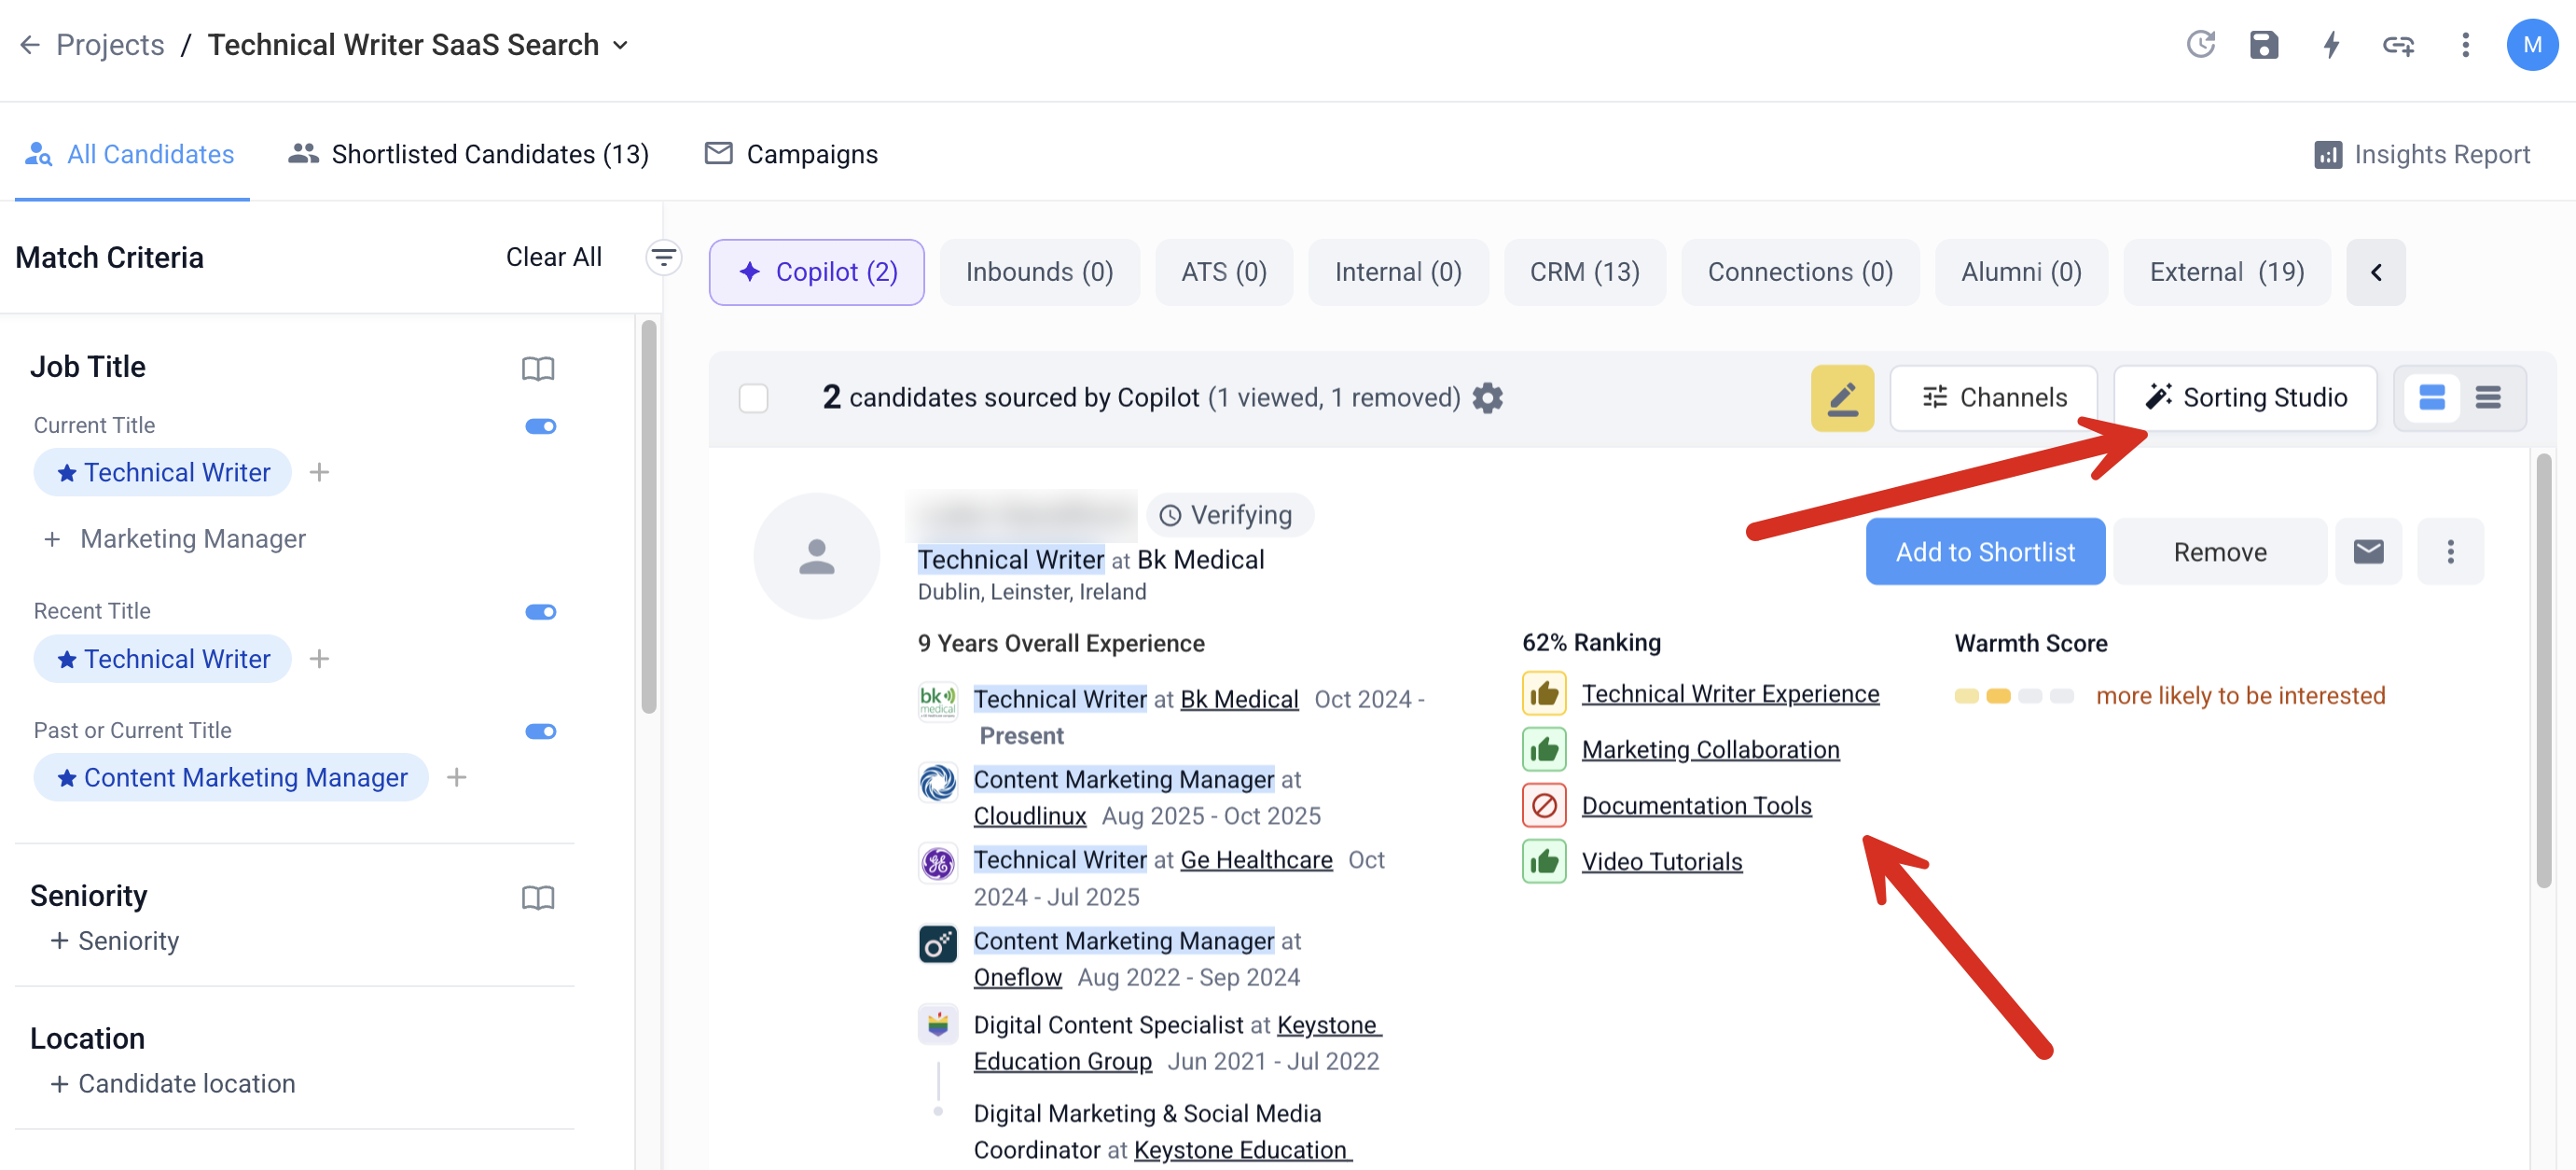Select the External (19) source tab

pos(2227,272)
